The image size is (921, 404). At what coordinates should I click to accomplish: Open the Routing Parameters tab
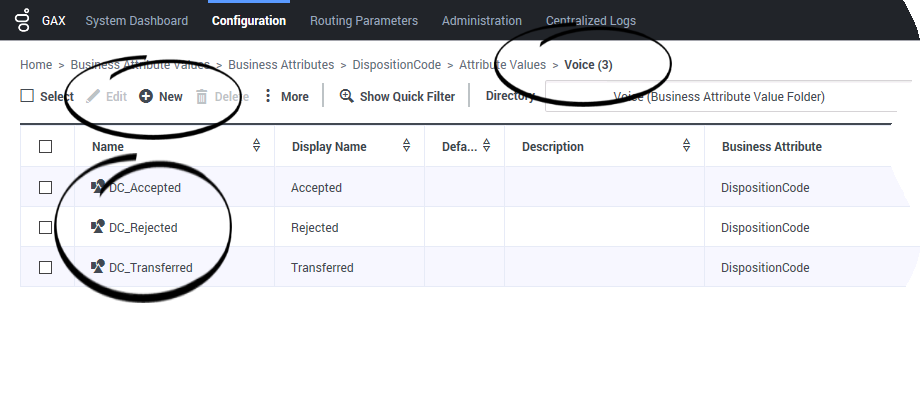click(x=363, y=20)
